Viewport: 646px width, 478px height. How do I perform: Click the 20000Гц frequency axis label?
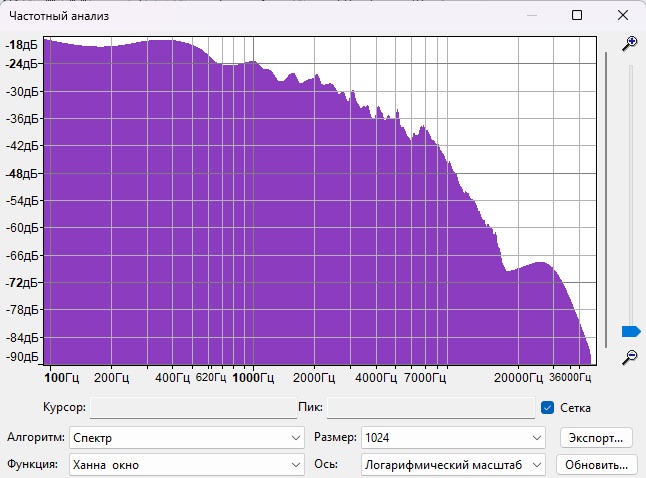[x=518, y=377]
